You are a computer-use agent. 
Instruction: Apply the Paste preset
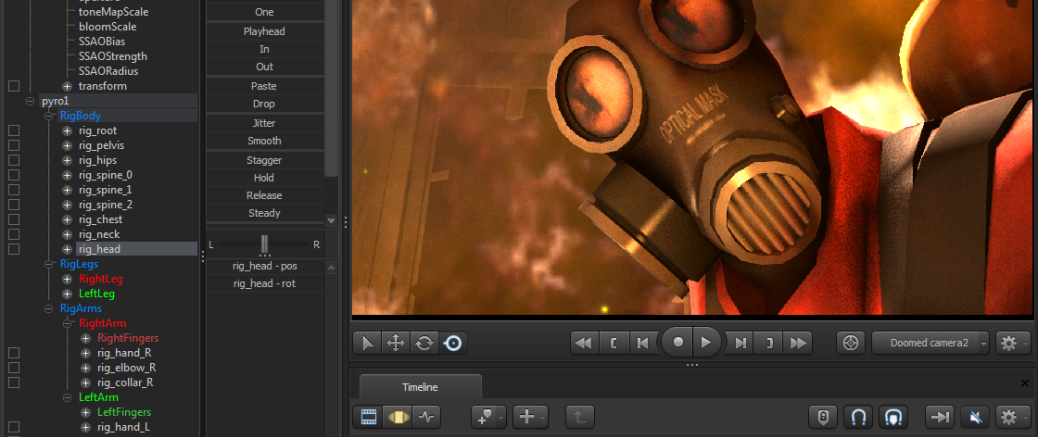pyautogui.click(x=265, y=86)
